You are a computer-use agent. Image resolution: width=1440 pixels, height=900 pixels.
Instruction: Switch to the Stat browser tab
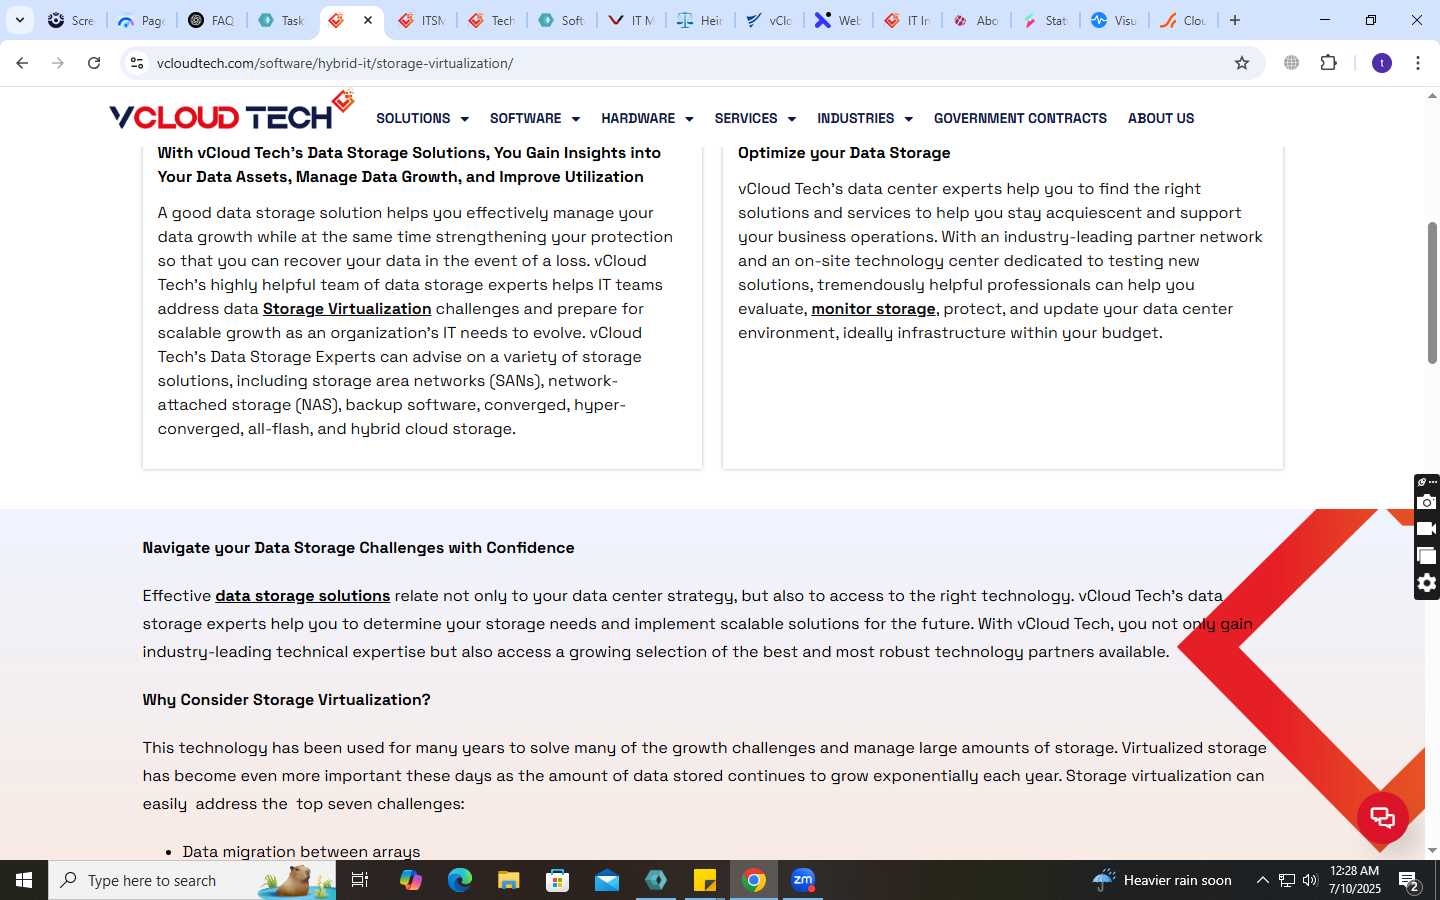pyautogui.click(x=1045, y=20)
